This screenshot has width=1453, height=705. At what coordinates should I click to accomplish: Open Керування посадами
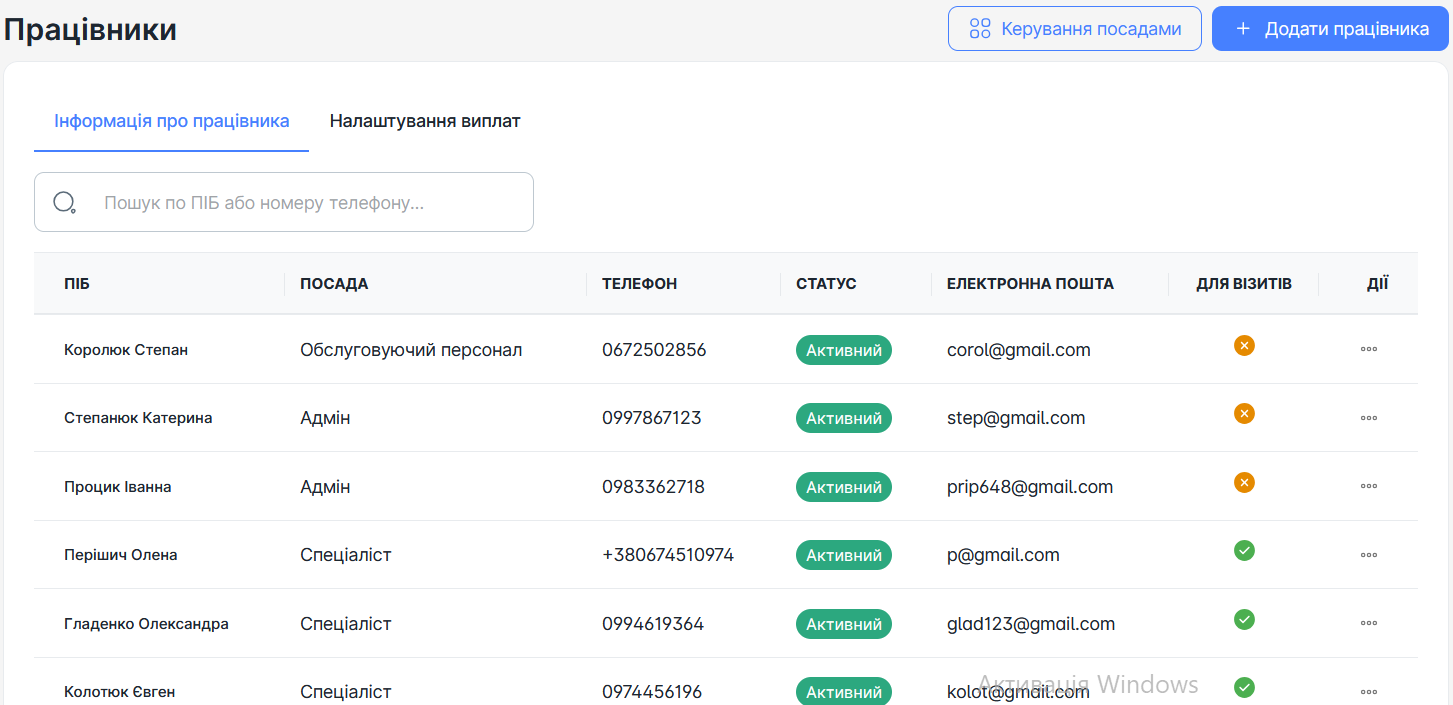1075,29
